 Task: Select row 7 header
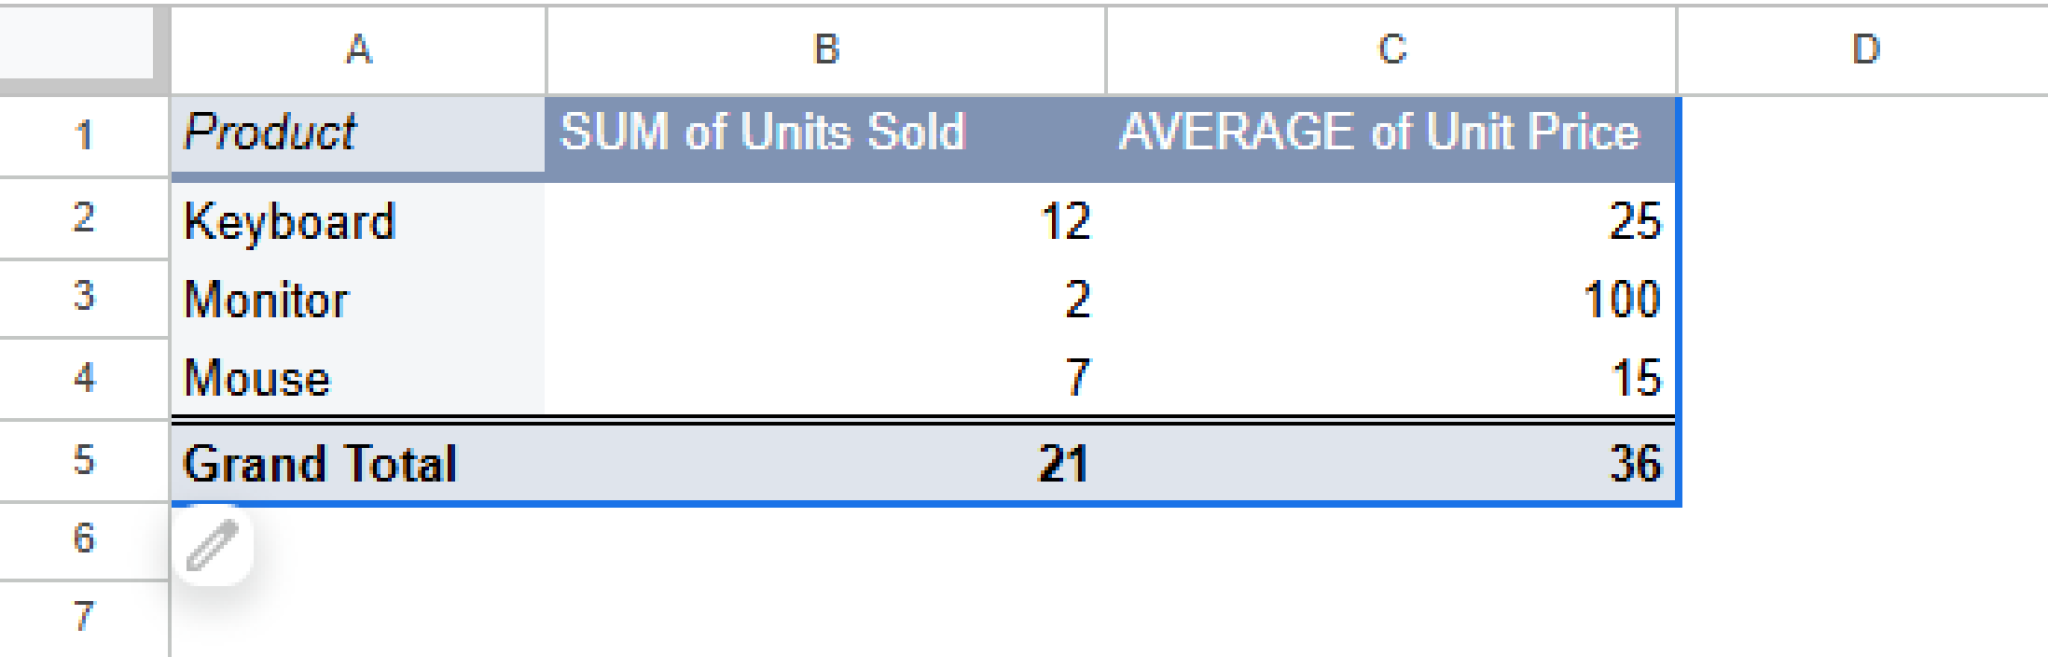84,620
